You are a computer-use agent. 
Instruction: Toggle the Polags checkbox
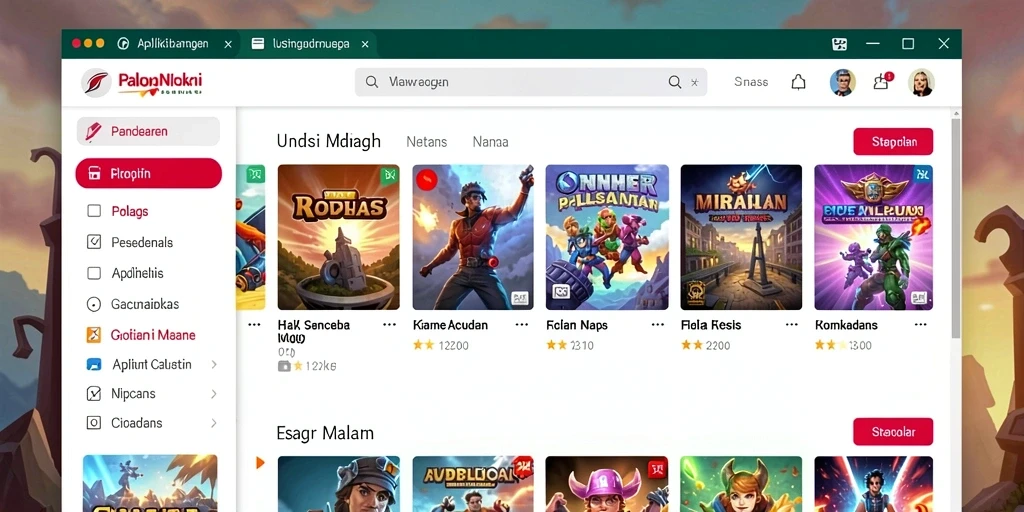coord(94,211)
